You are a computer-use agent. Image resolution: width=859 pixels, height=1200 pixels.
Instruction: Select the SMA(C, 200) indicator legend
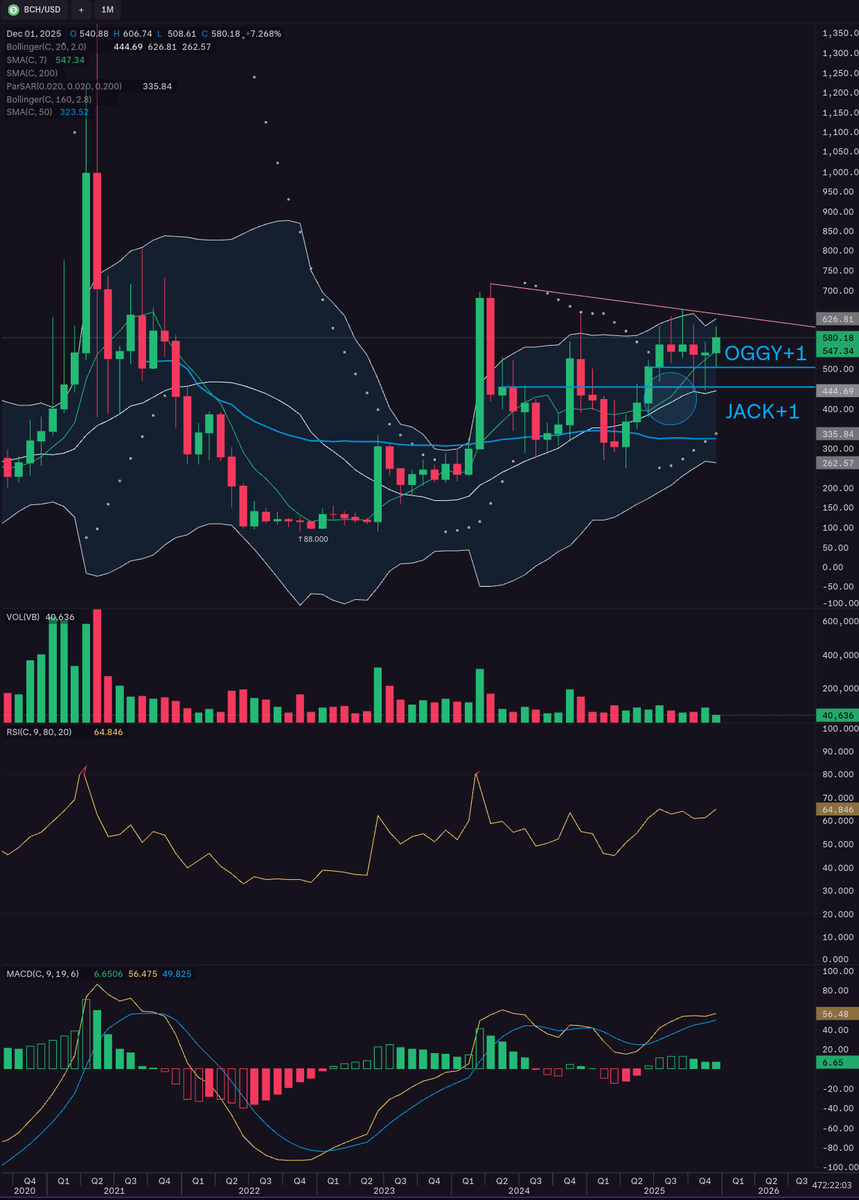[x=32, y=74]
